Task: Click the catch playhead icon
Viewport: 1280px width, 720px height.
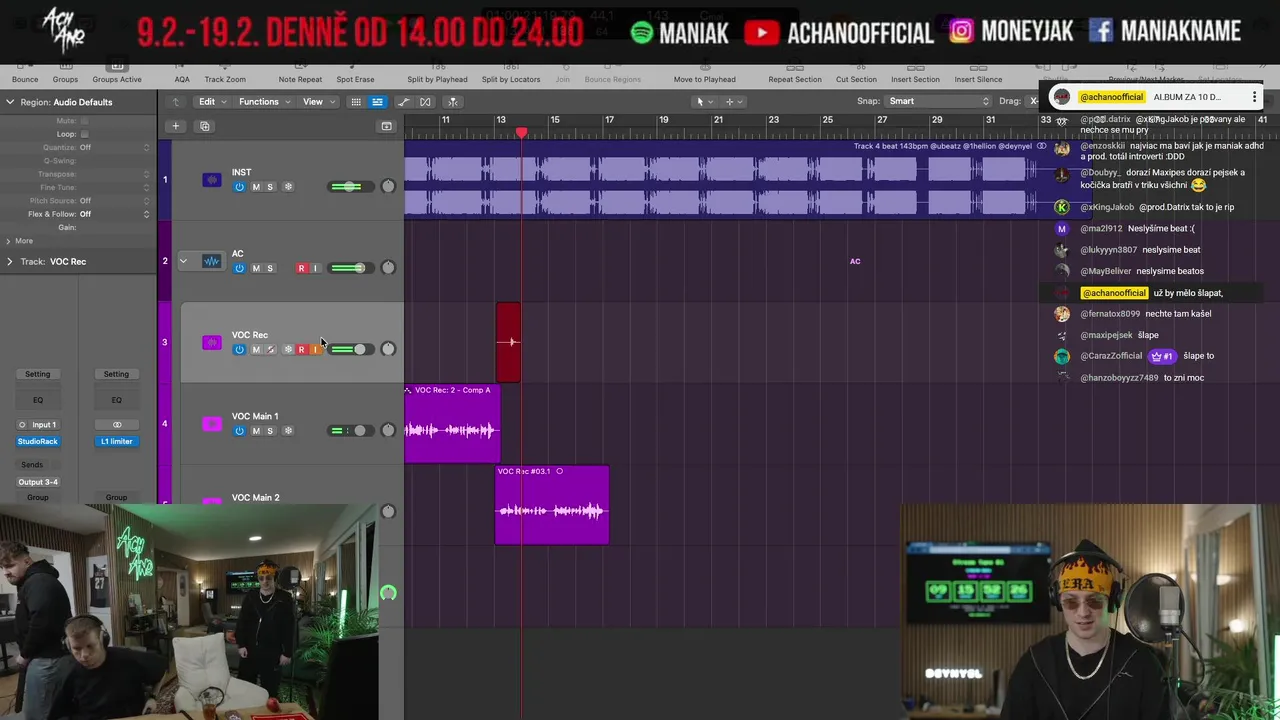Action: pyautogui.click(x=452, y=102)
